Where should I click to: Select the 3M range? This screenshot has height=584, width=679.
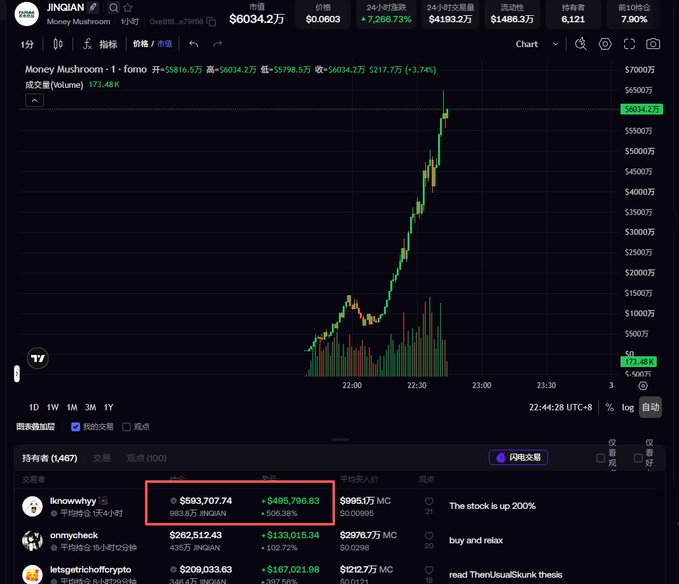click(x=91, y=407)
